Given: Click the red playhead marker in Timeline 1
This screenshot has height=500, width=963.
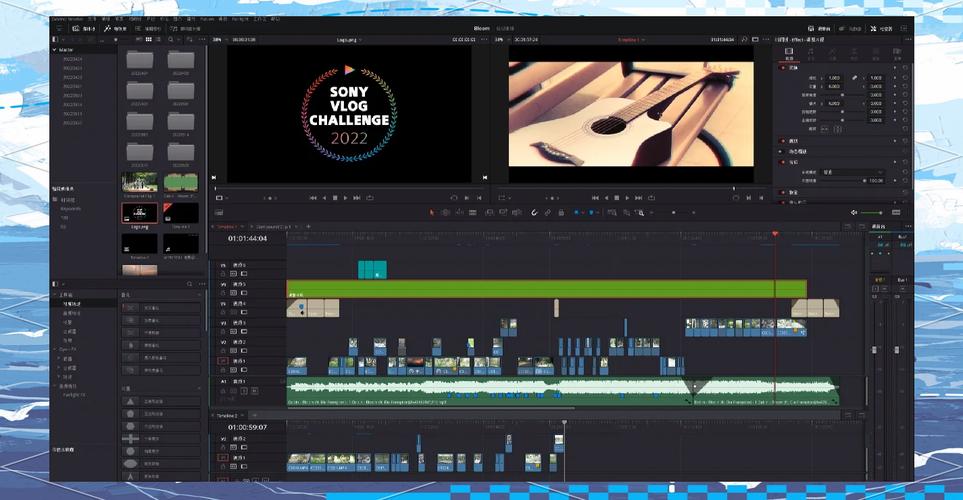Looking at the screenshot, I should pos(775,234).
